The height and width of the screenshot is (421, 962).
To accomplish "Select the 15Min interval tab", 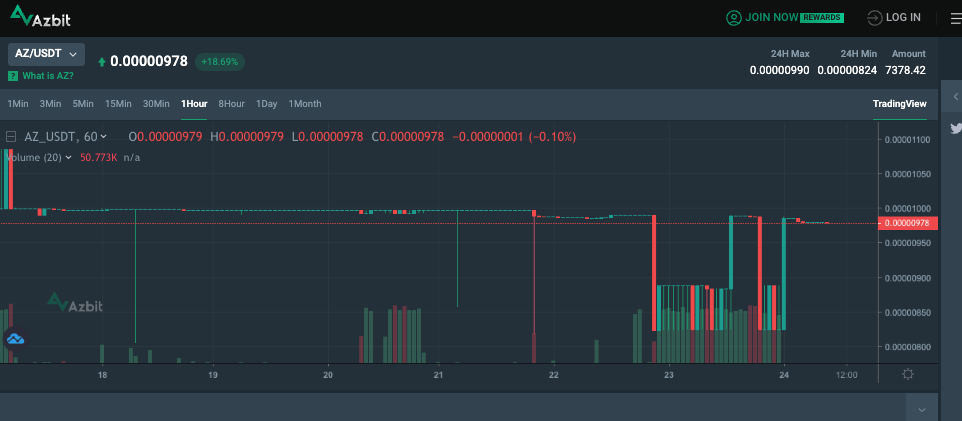I will click(x=118, y=104).
